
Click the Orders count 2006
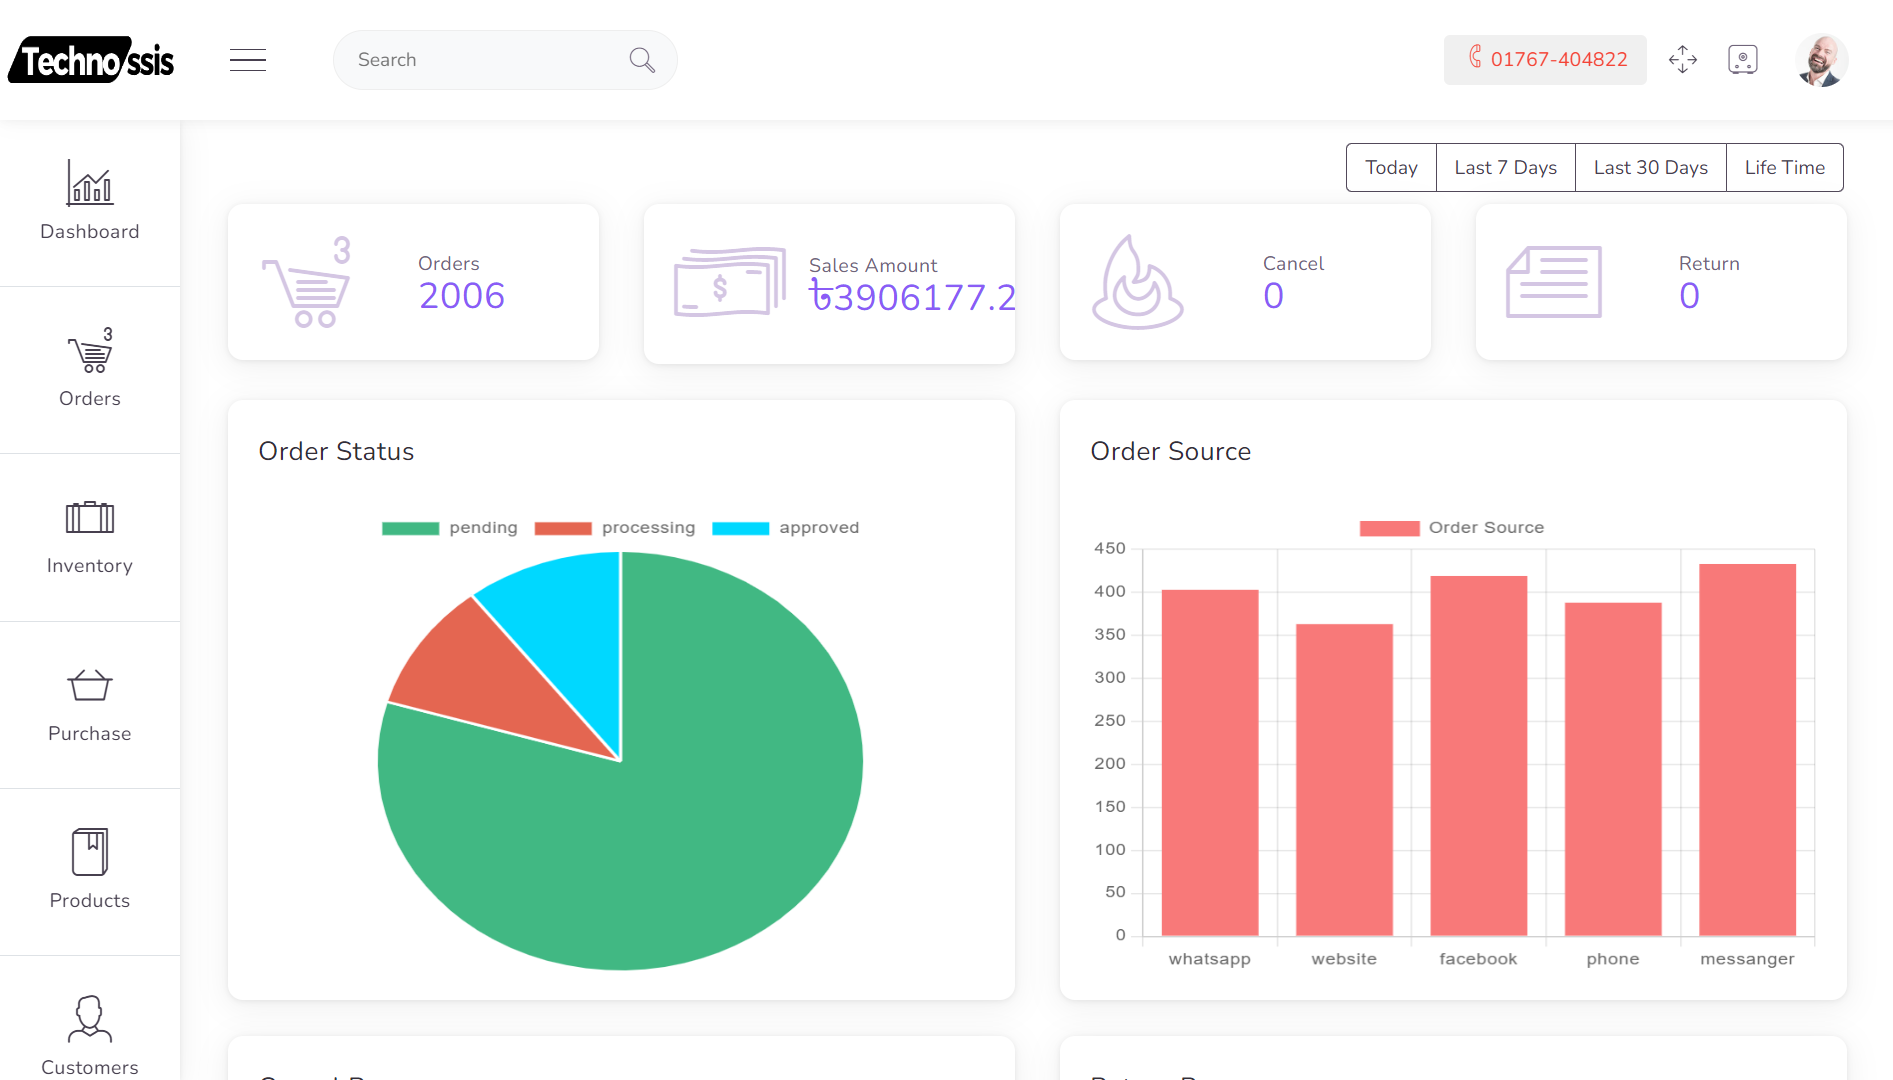click(x=461, y=296)
